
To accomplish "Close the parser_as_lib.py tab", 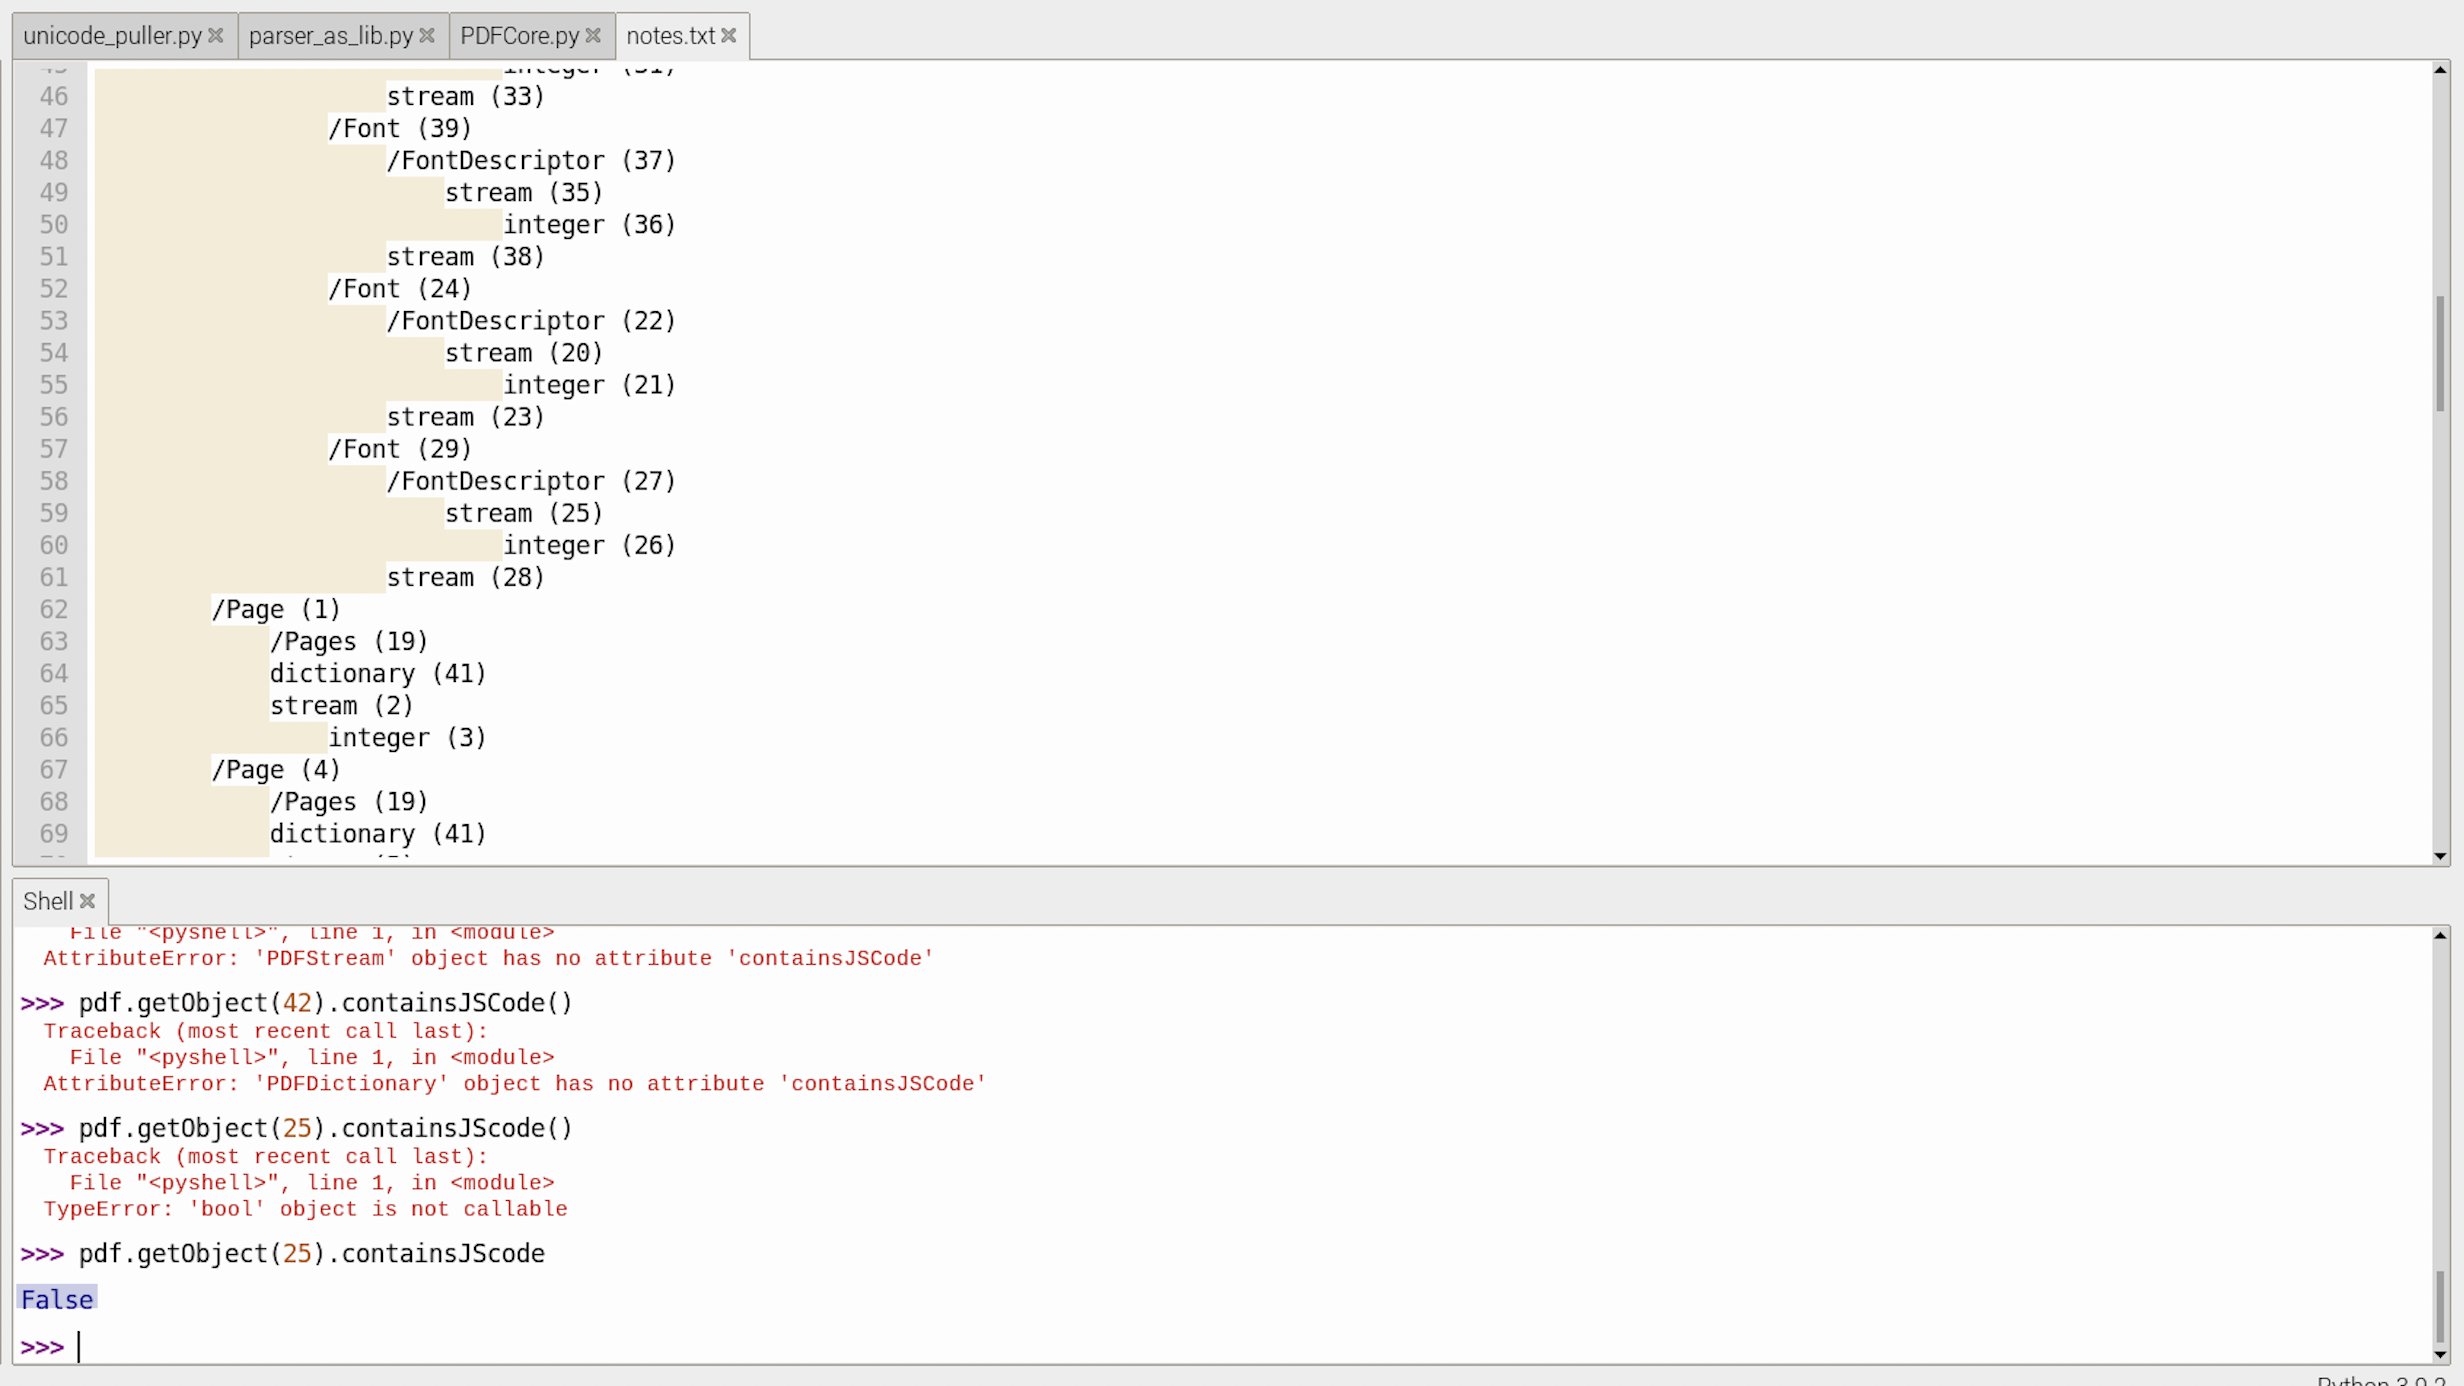I will (427, 35).
